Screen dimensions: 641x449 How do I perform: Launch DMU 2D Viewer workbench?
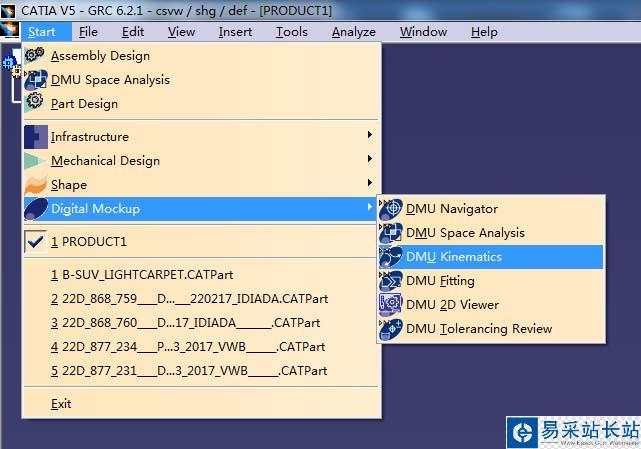coord(491,305)
